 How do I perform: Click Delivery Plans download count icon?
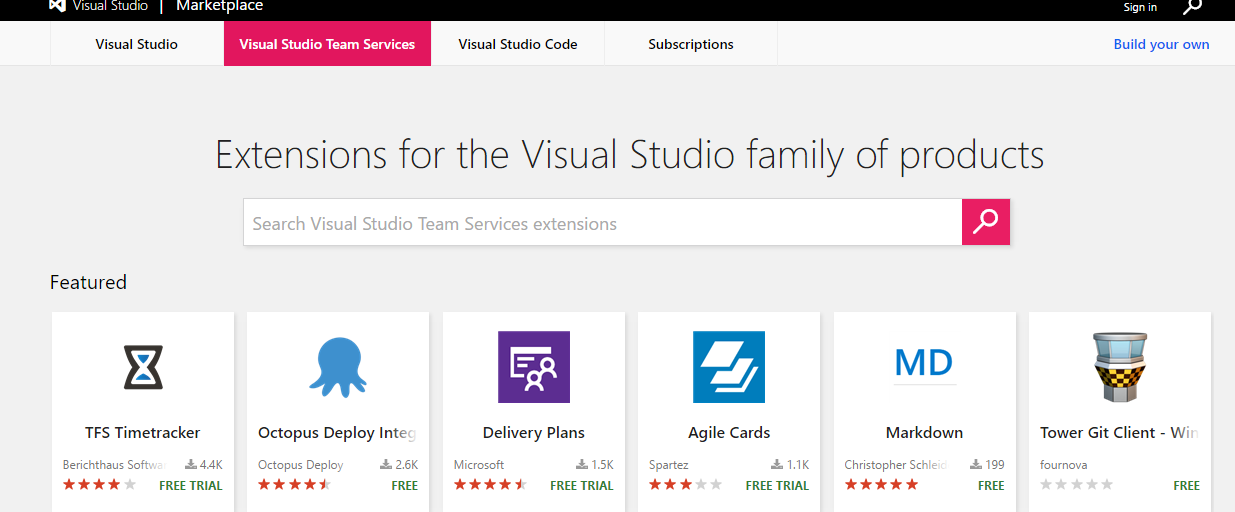(581, 465)
